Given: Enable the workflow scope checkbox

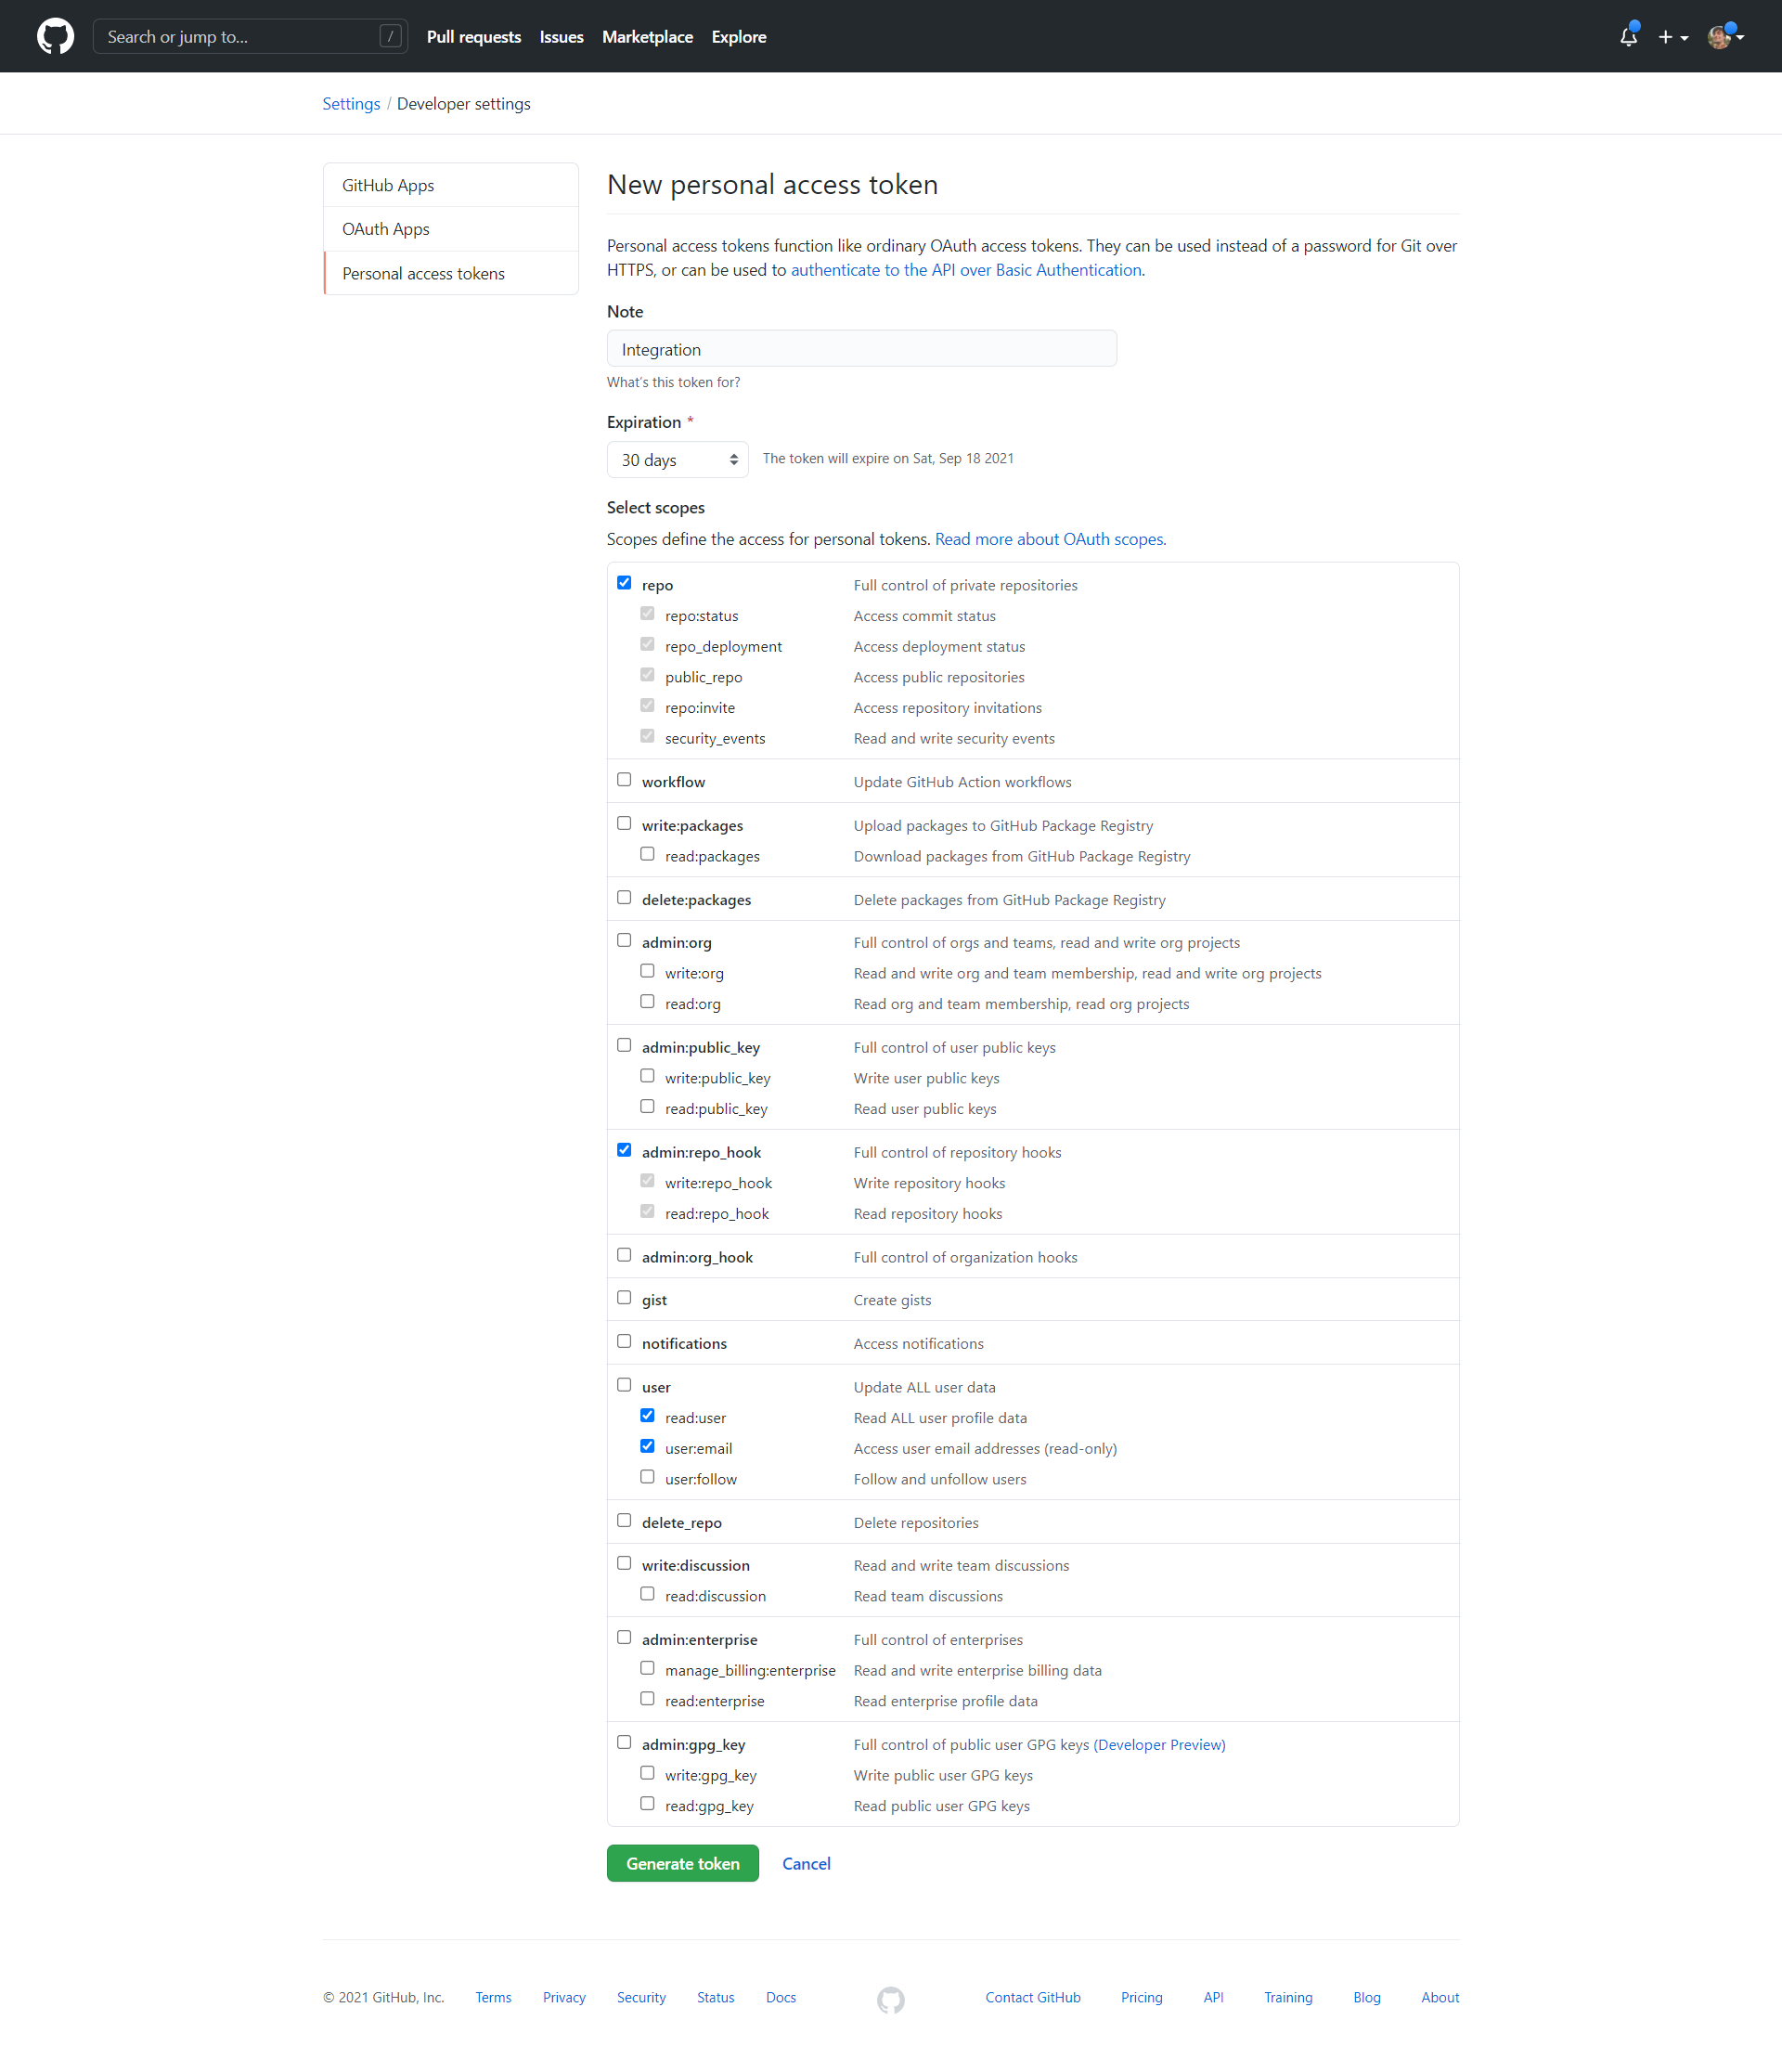Looking at the screenshot, I should (624, 779).
